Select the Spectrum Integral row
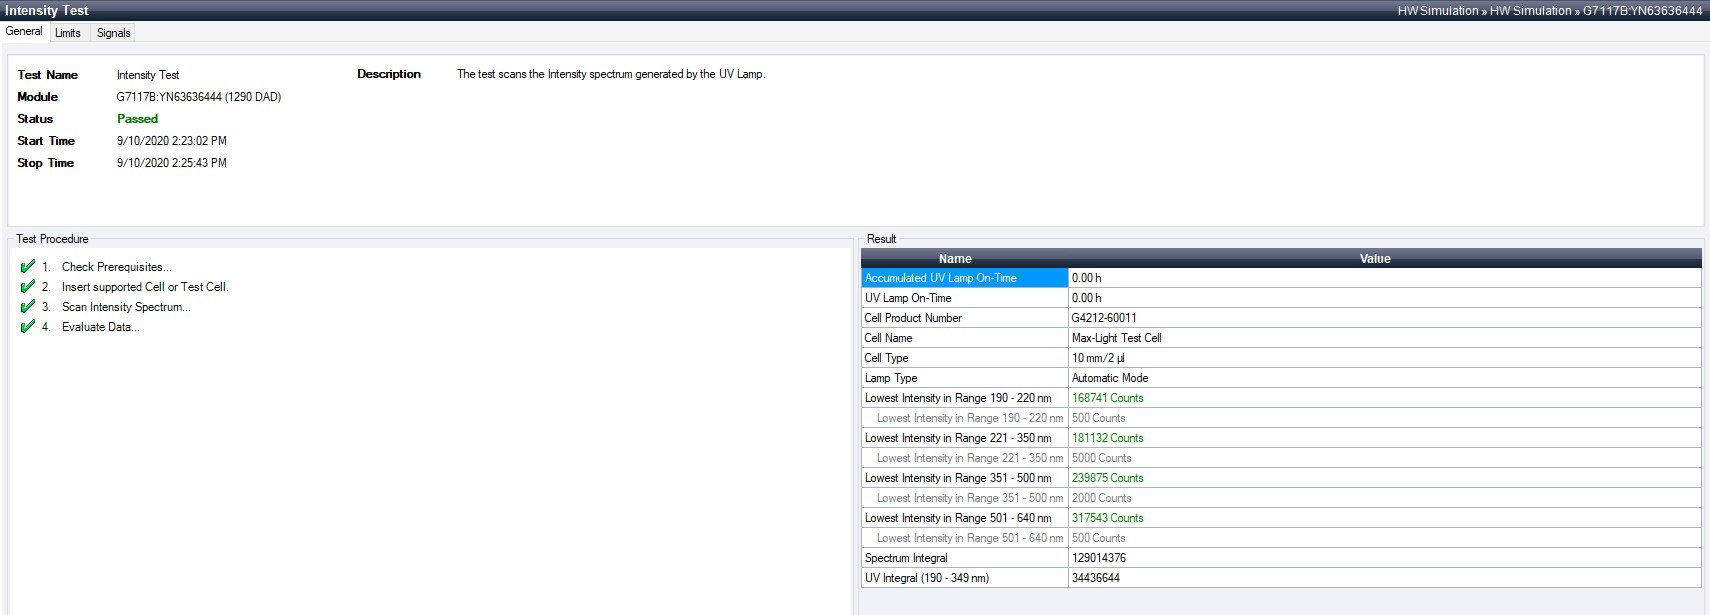 [906, 558]
